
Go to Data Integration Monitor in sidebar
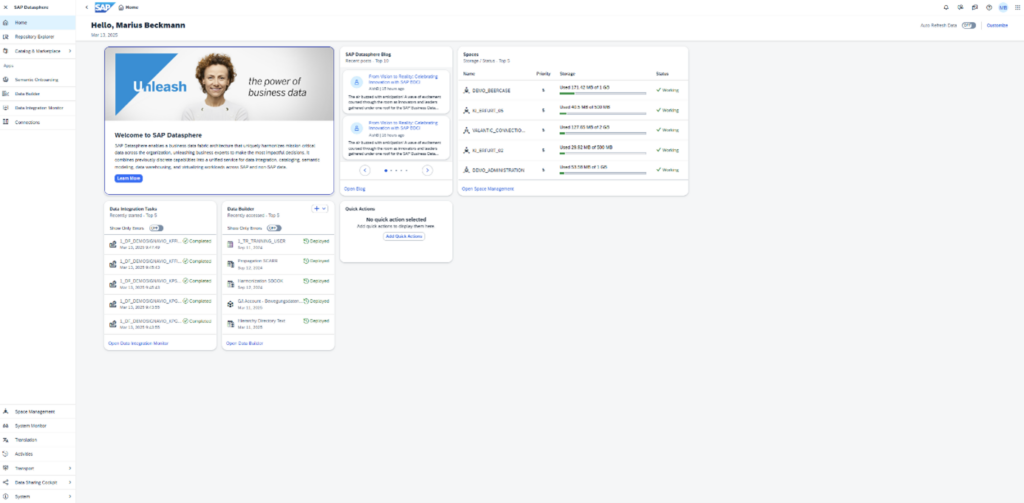pyautogui.click(x=40, y=107)
